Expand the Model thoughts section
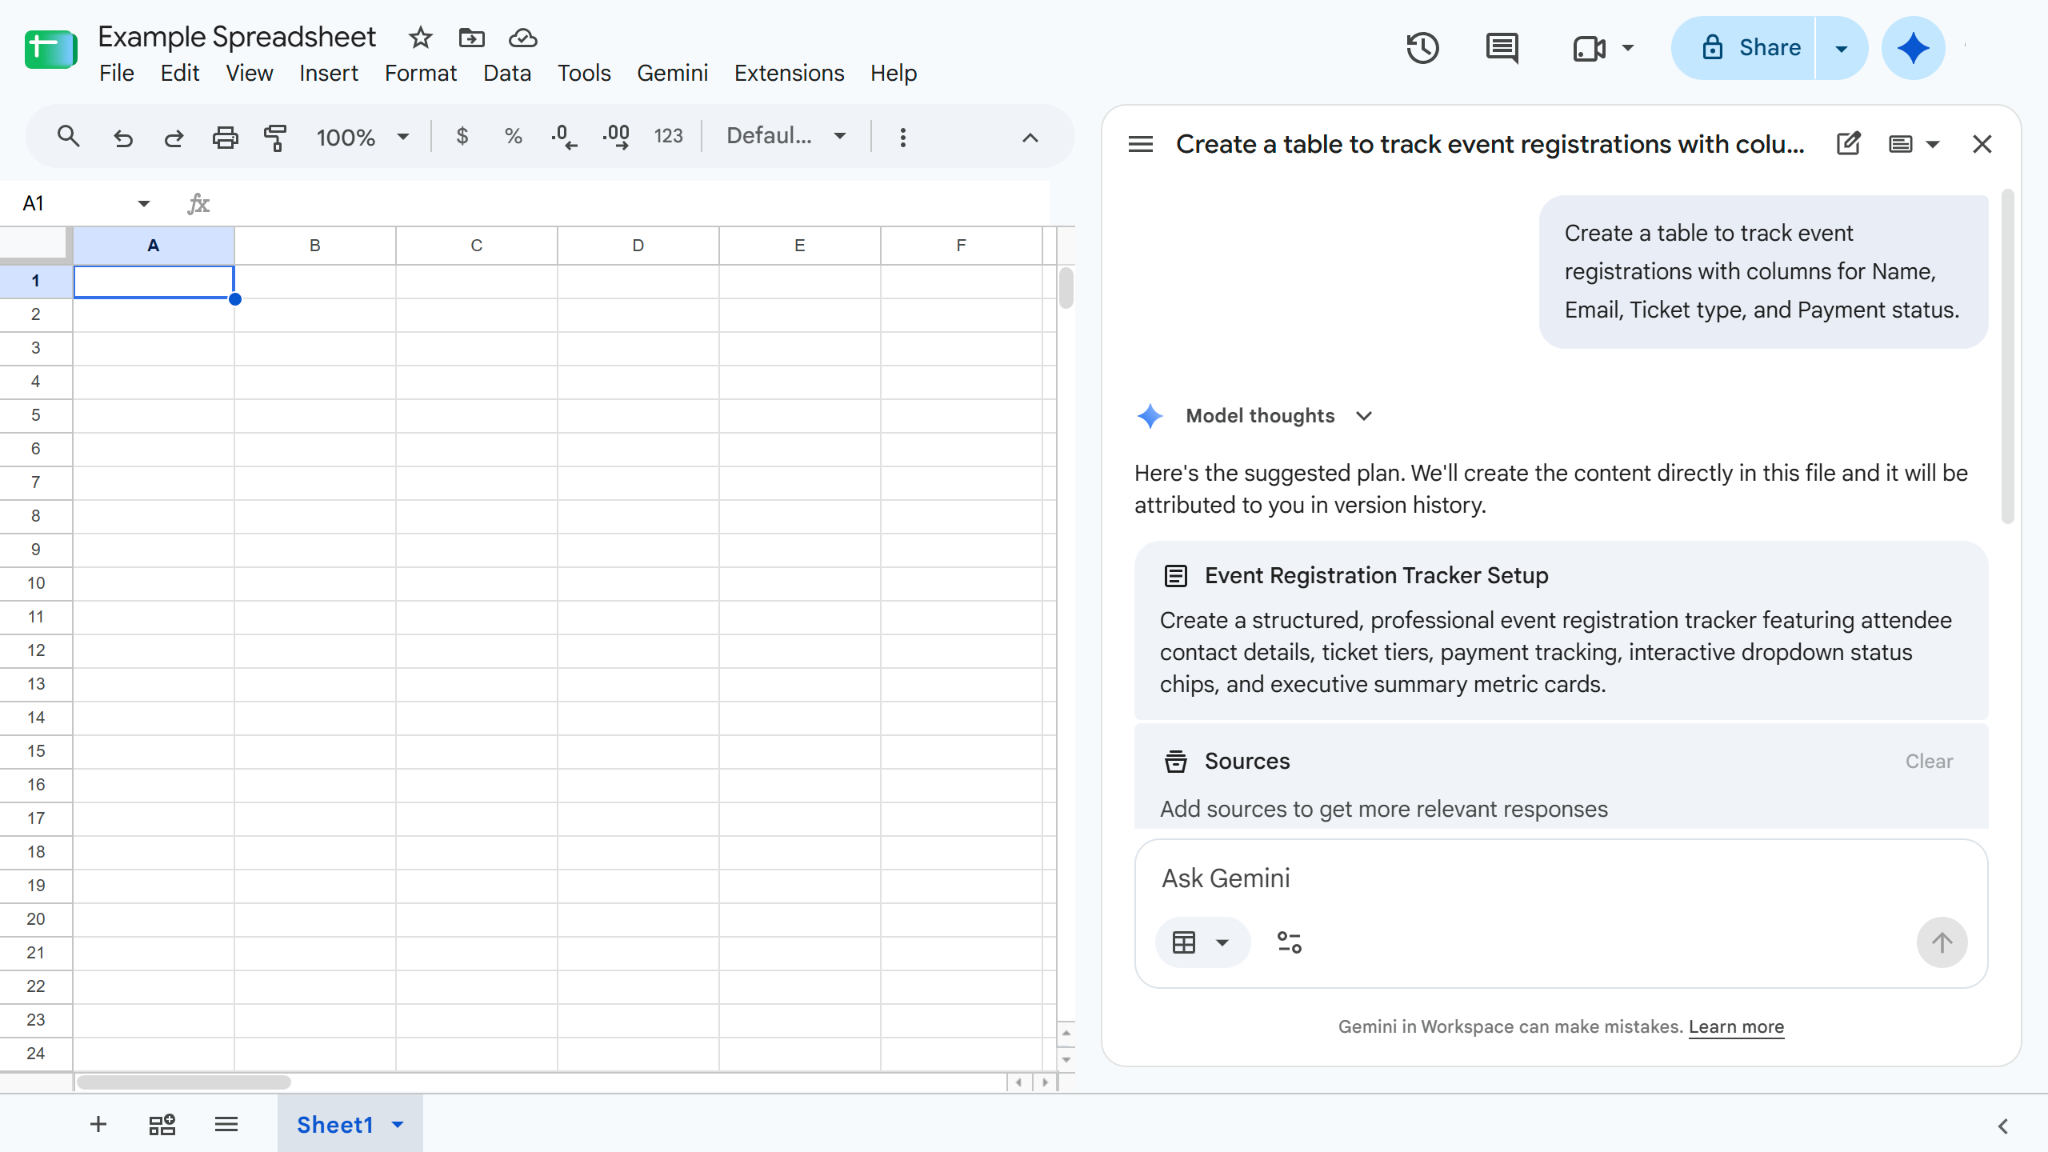This screenshot has height=1152, width=2048. 1364,416
